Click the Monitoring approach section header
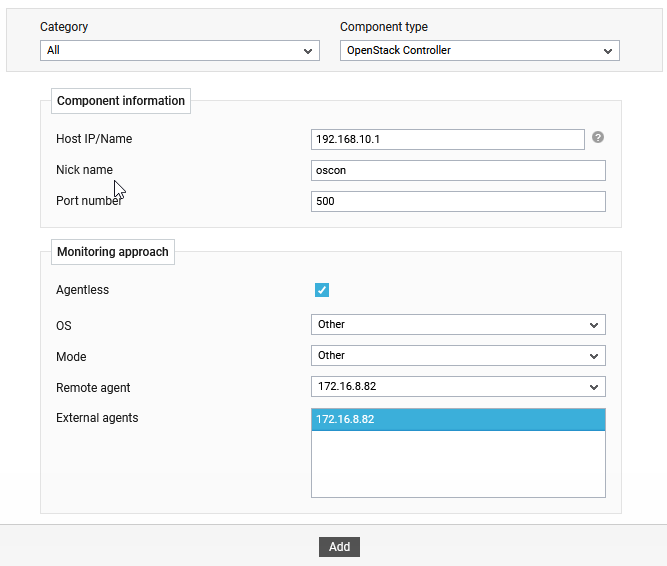This screenshot has width=667, height=566. pyautogui.click(x=113, y=252)
